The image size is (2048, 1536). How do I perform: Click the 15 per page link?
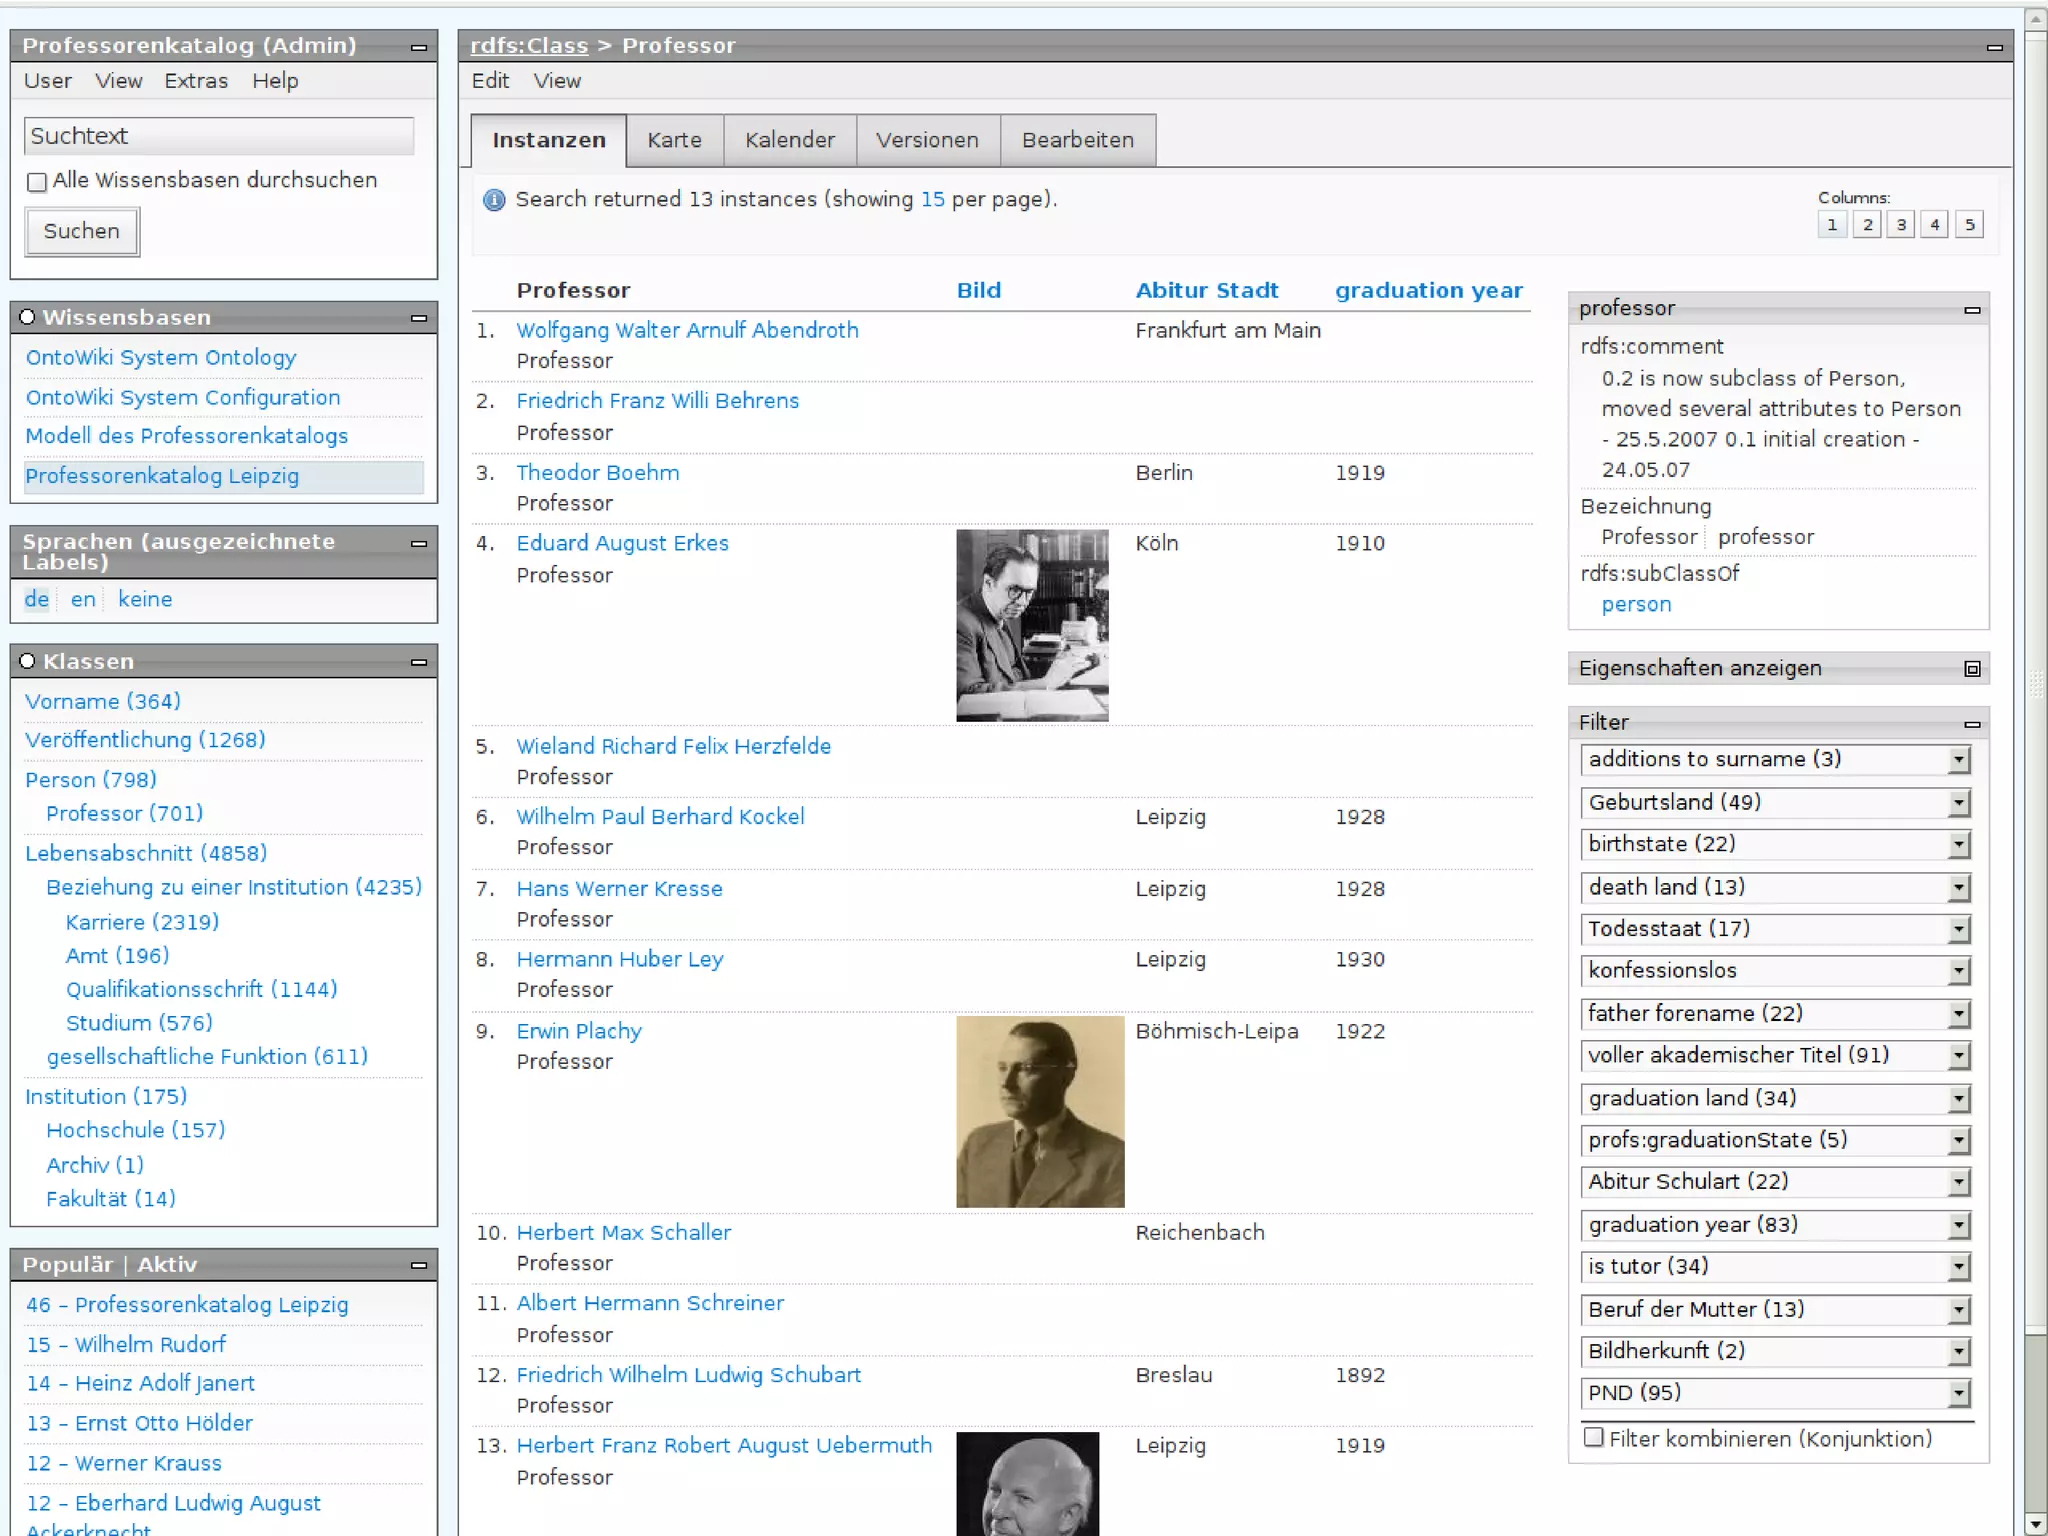(x=932, y=199)
